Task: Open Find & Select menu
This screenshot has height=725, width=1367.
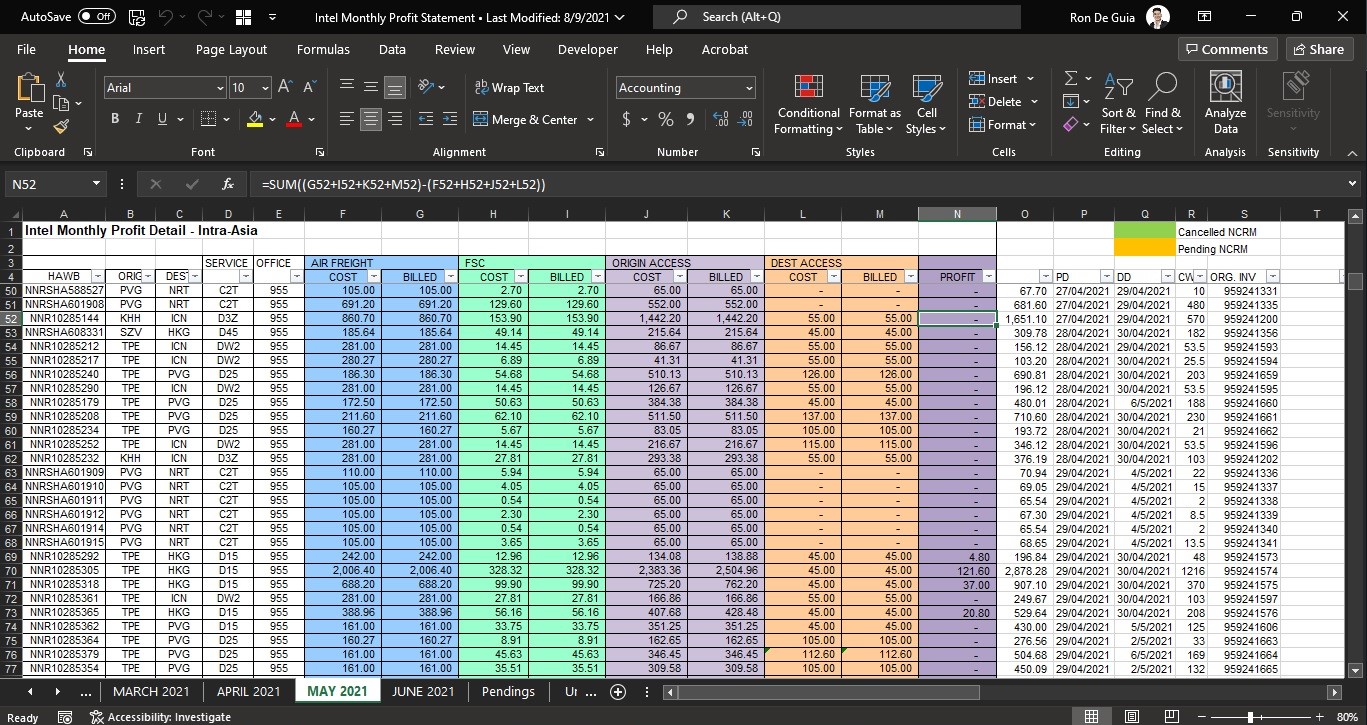Action: click(x=1163, y=104)
